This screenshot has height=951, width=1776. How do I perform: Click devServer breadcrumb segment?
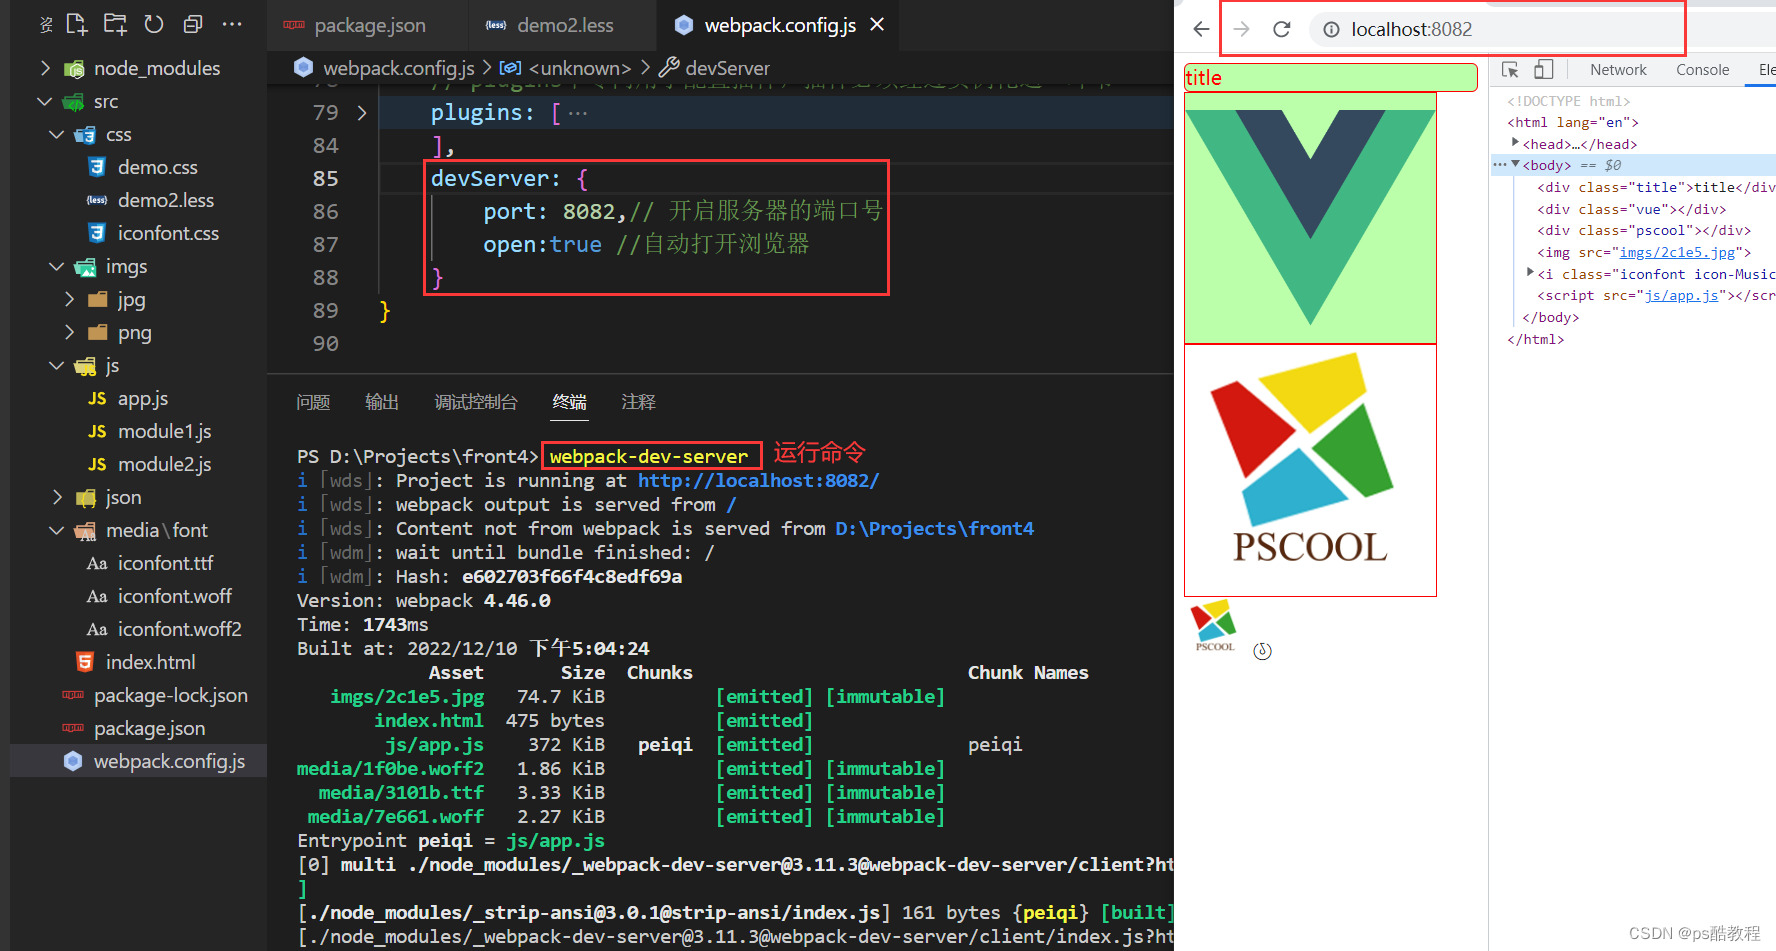[727, 68]
